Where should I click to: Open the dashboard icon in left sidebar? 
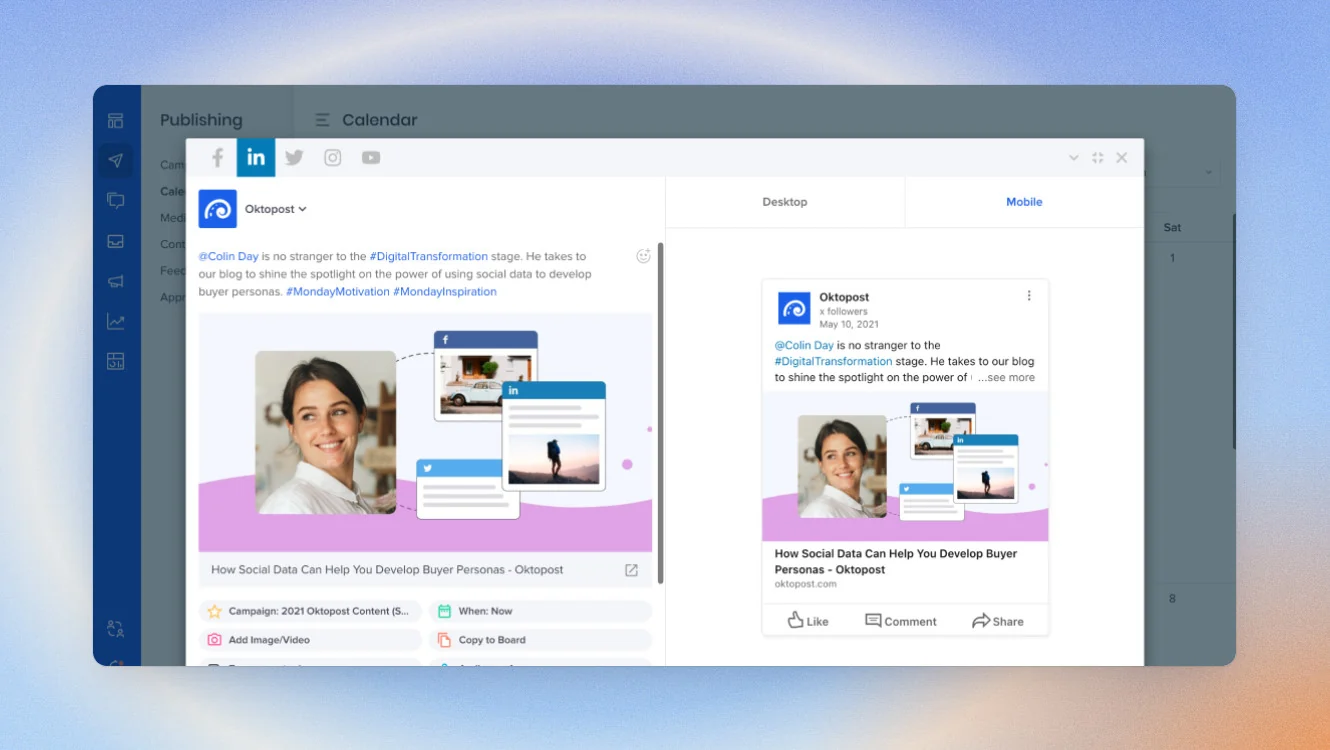[116, 121]
